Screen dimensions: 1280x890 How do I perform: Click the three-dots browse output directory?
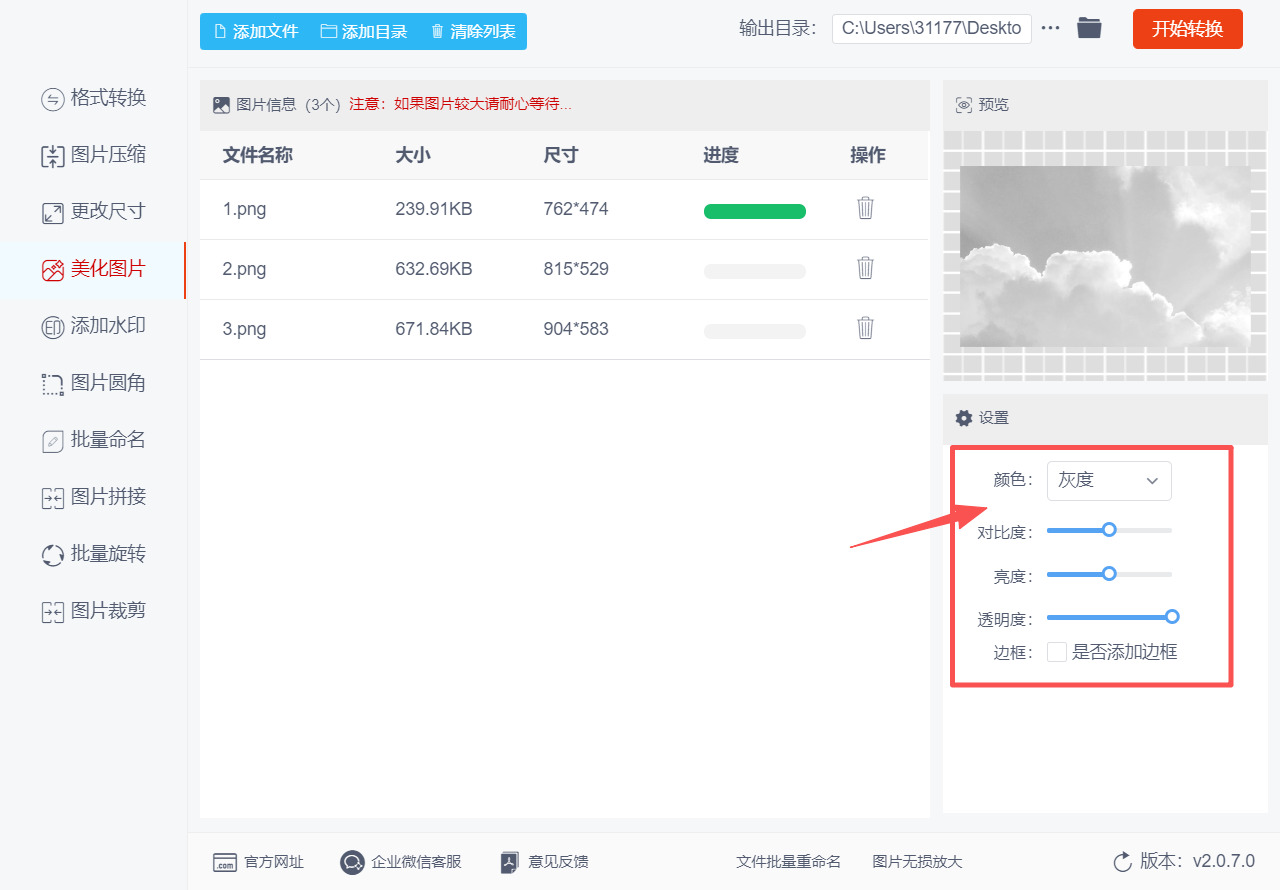1050,28
